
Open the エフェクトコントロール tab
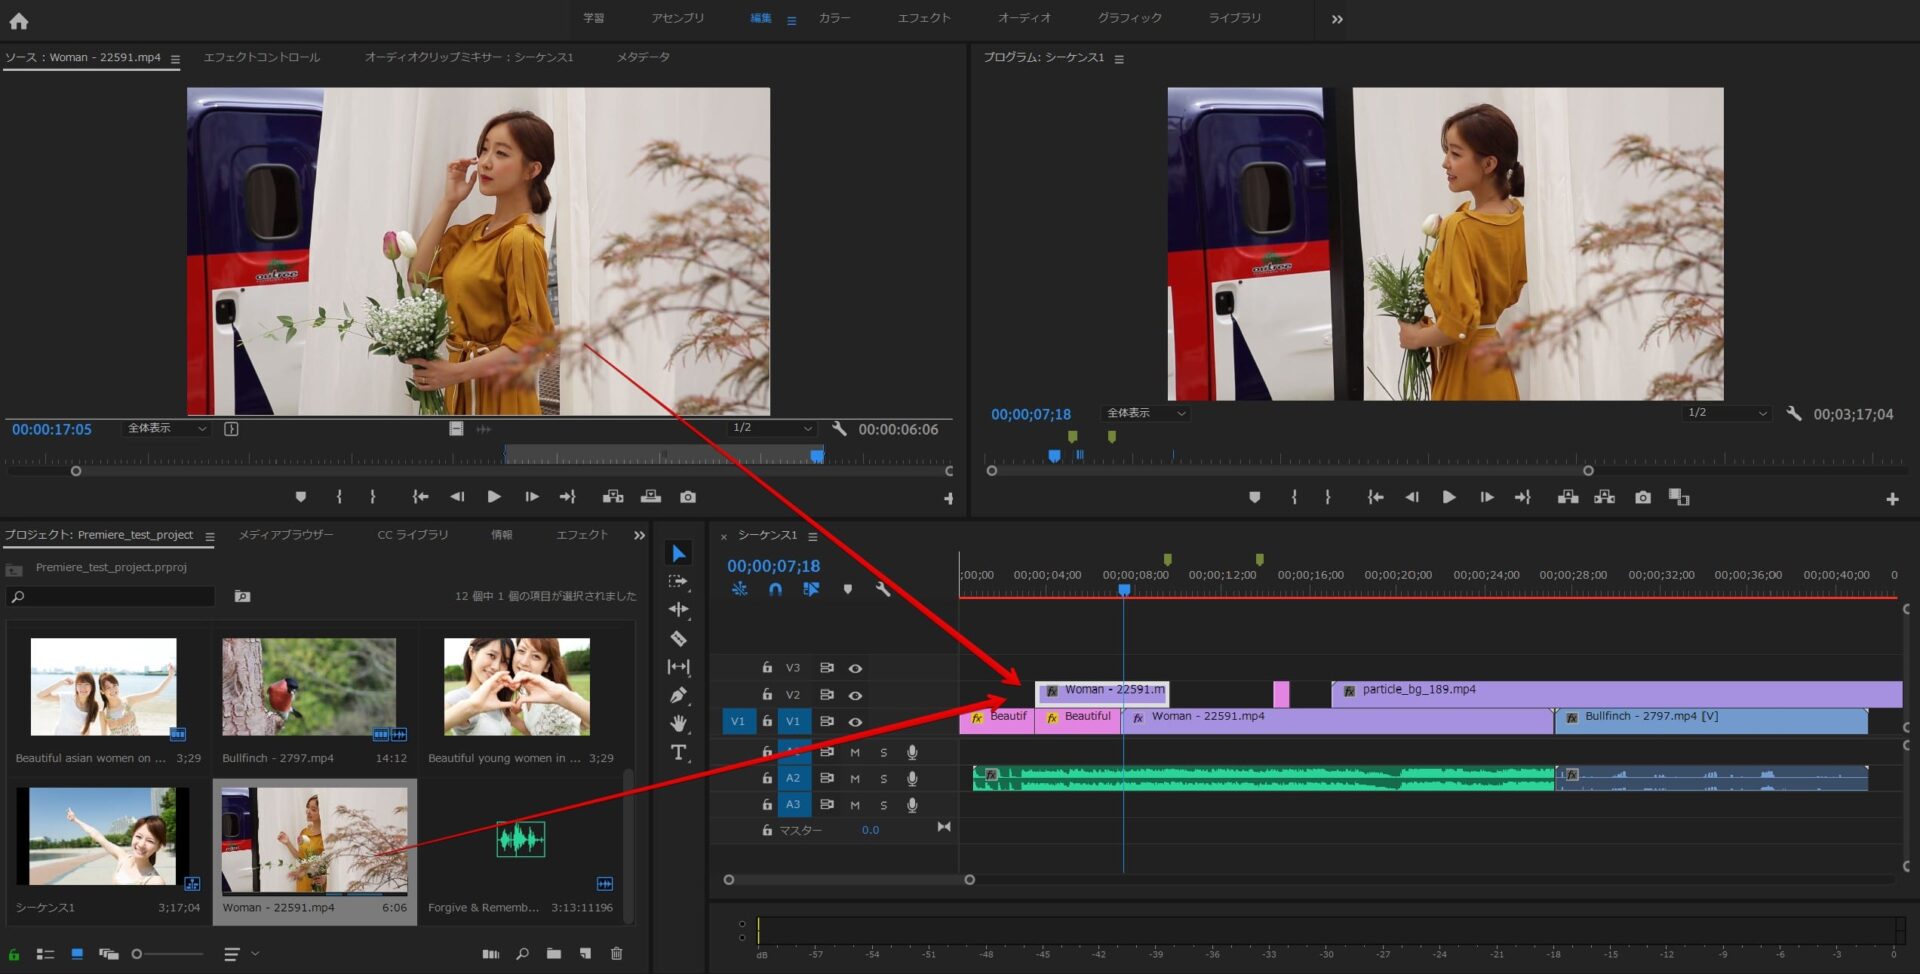262,58
